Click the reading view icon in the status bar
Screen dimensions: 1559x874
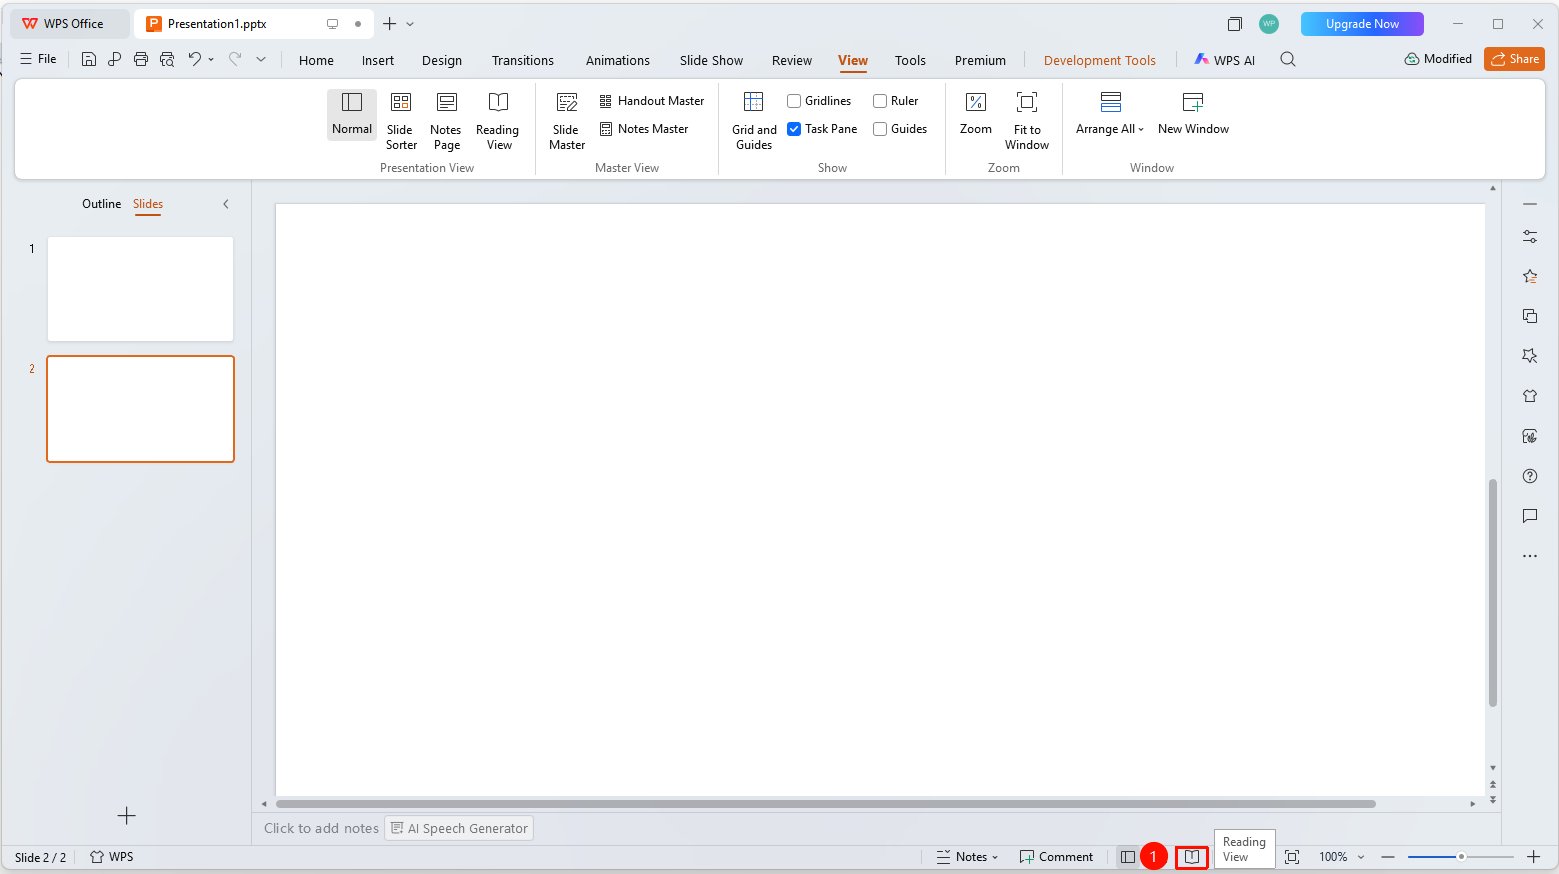[x=1192, y=857]
